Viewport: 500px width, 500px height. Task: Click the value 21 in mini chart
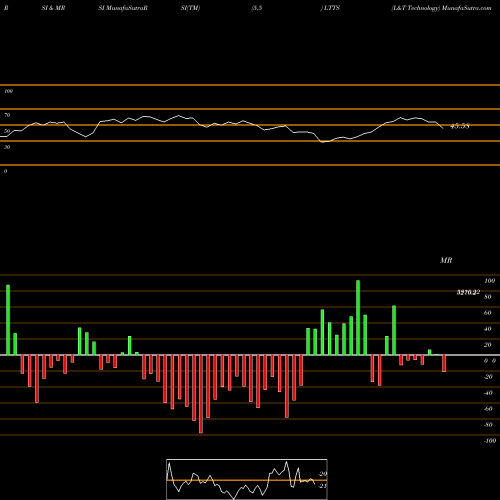click(x=323, y=486)
